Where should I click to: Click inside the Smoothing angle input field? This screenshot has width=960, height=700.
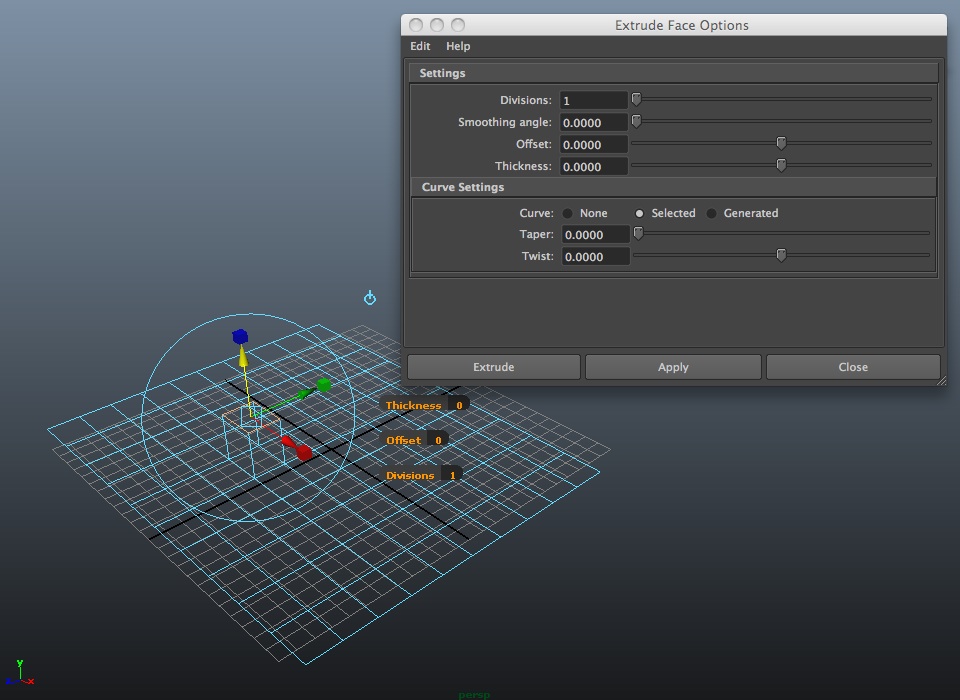click(x=594, y=122)
